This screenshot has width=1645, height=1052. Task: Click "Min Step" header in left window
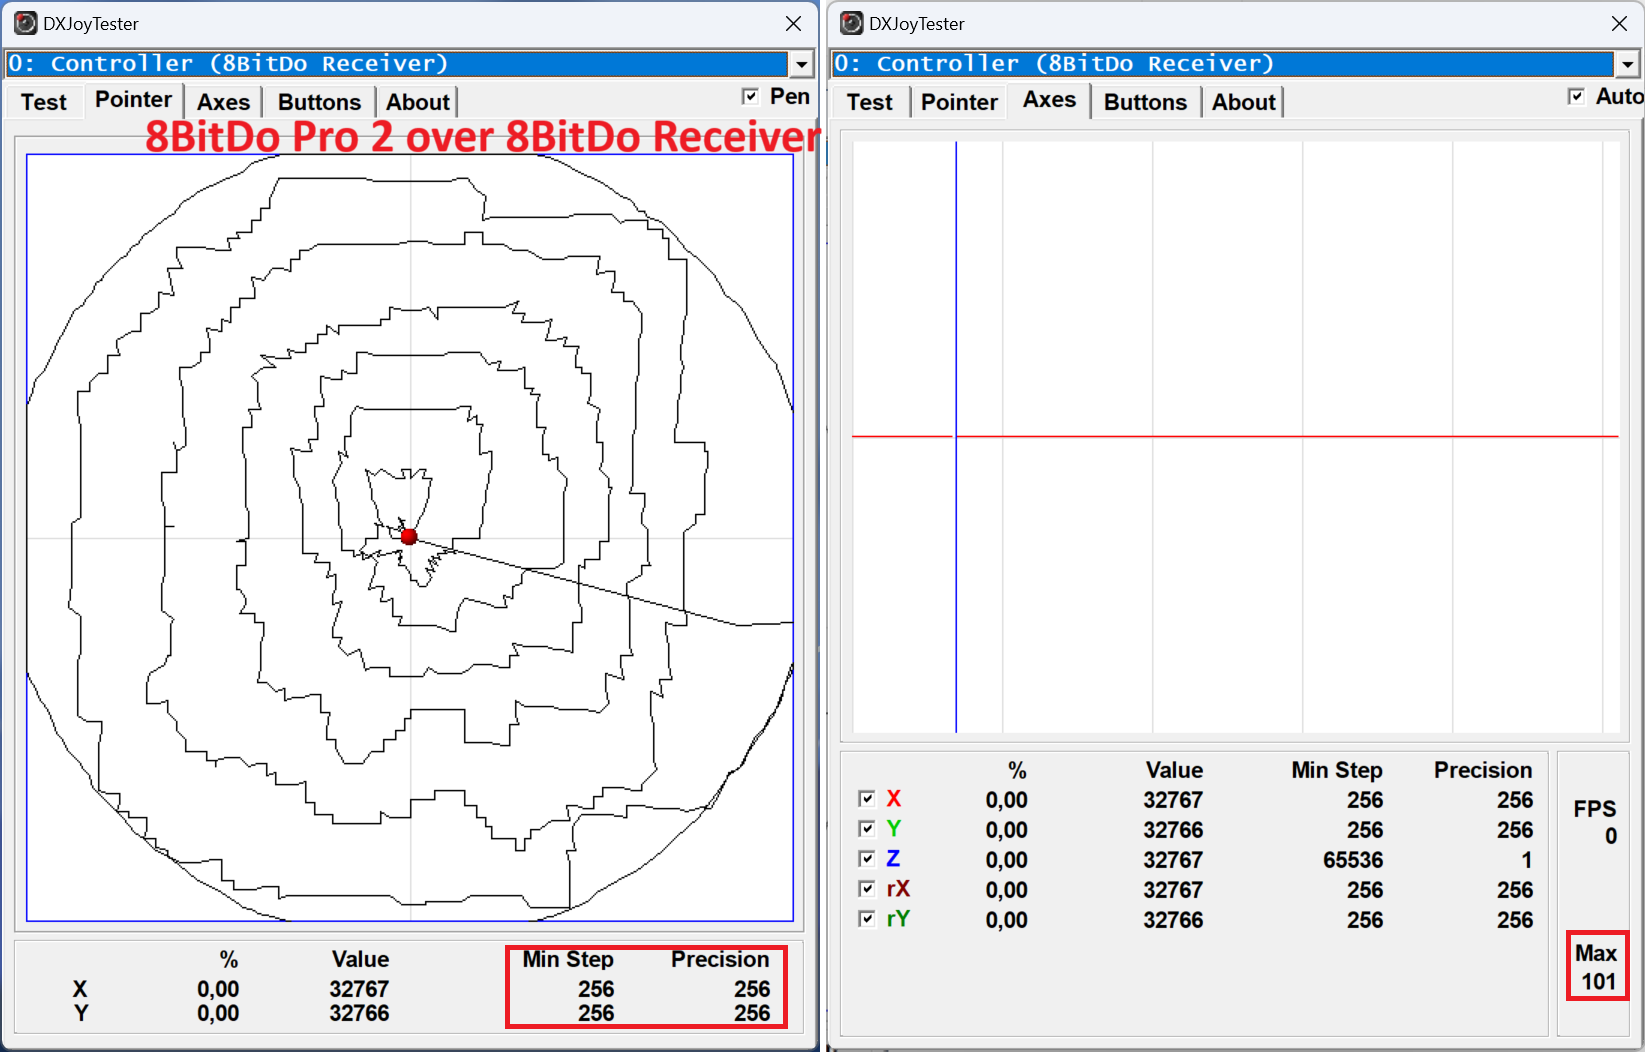[568, 959]
